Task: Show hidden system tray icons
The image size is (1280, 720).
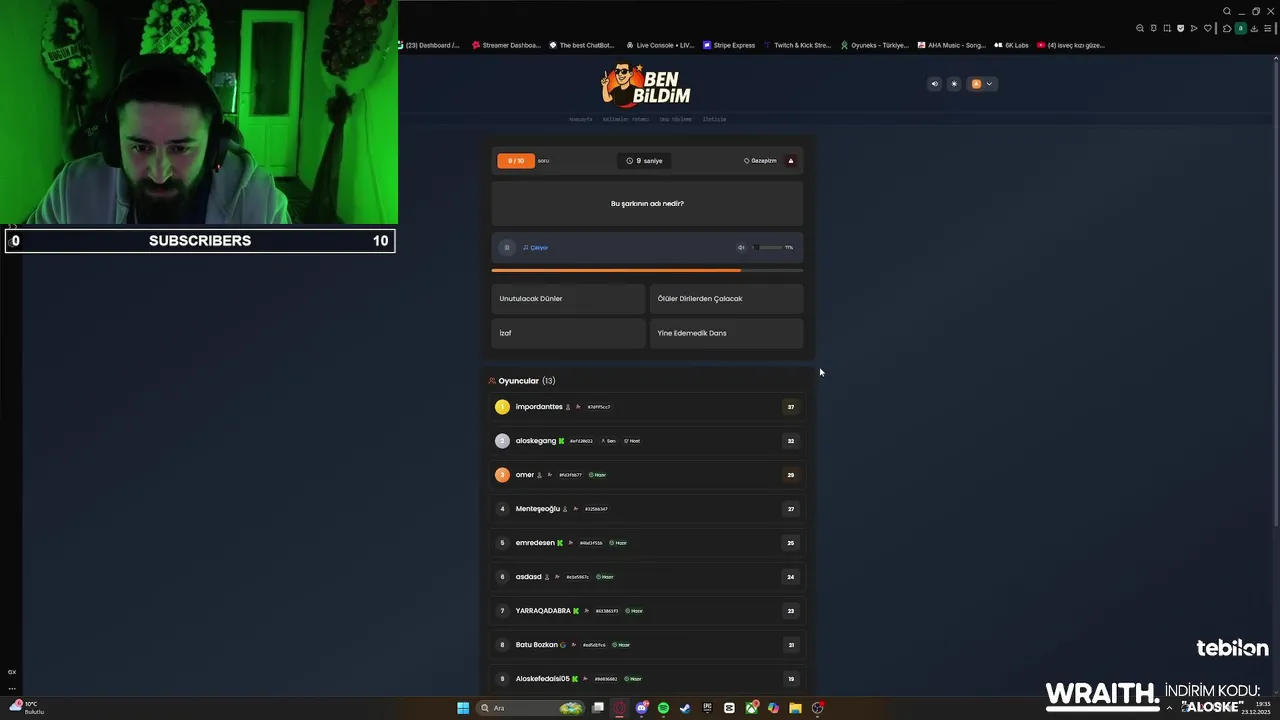Action: [1169, 708]
